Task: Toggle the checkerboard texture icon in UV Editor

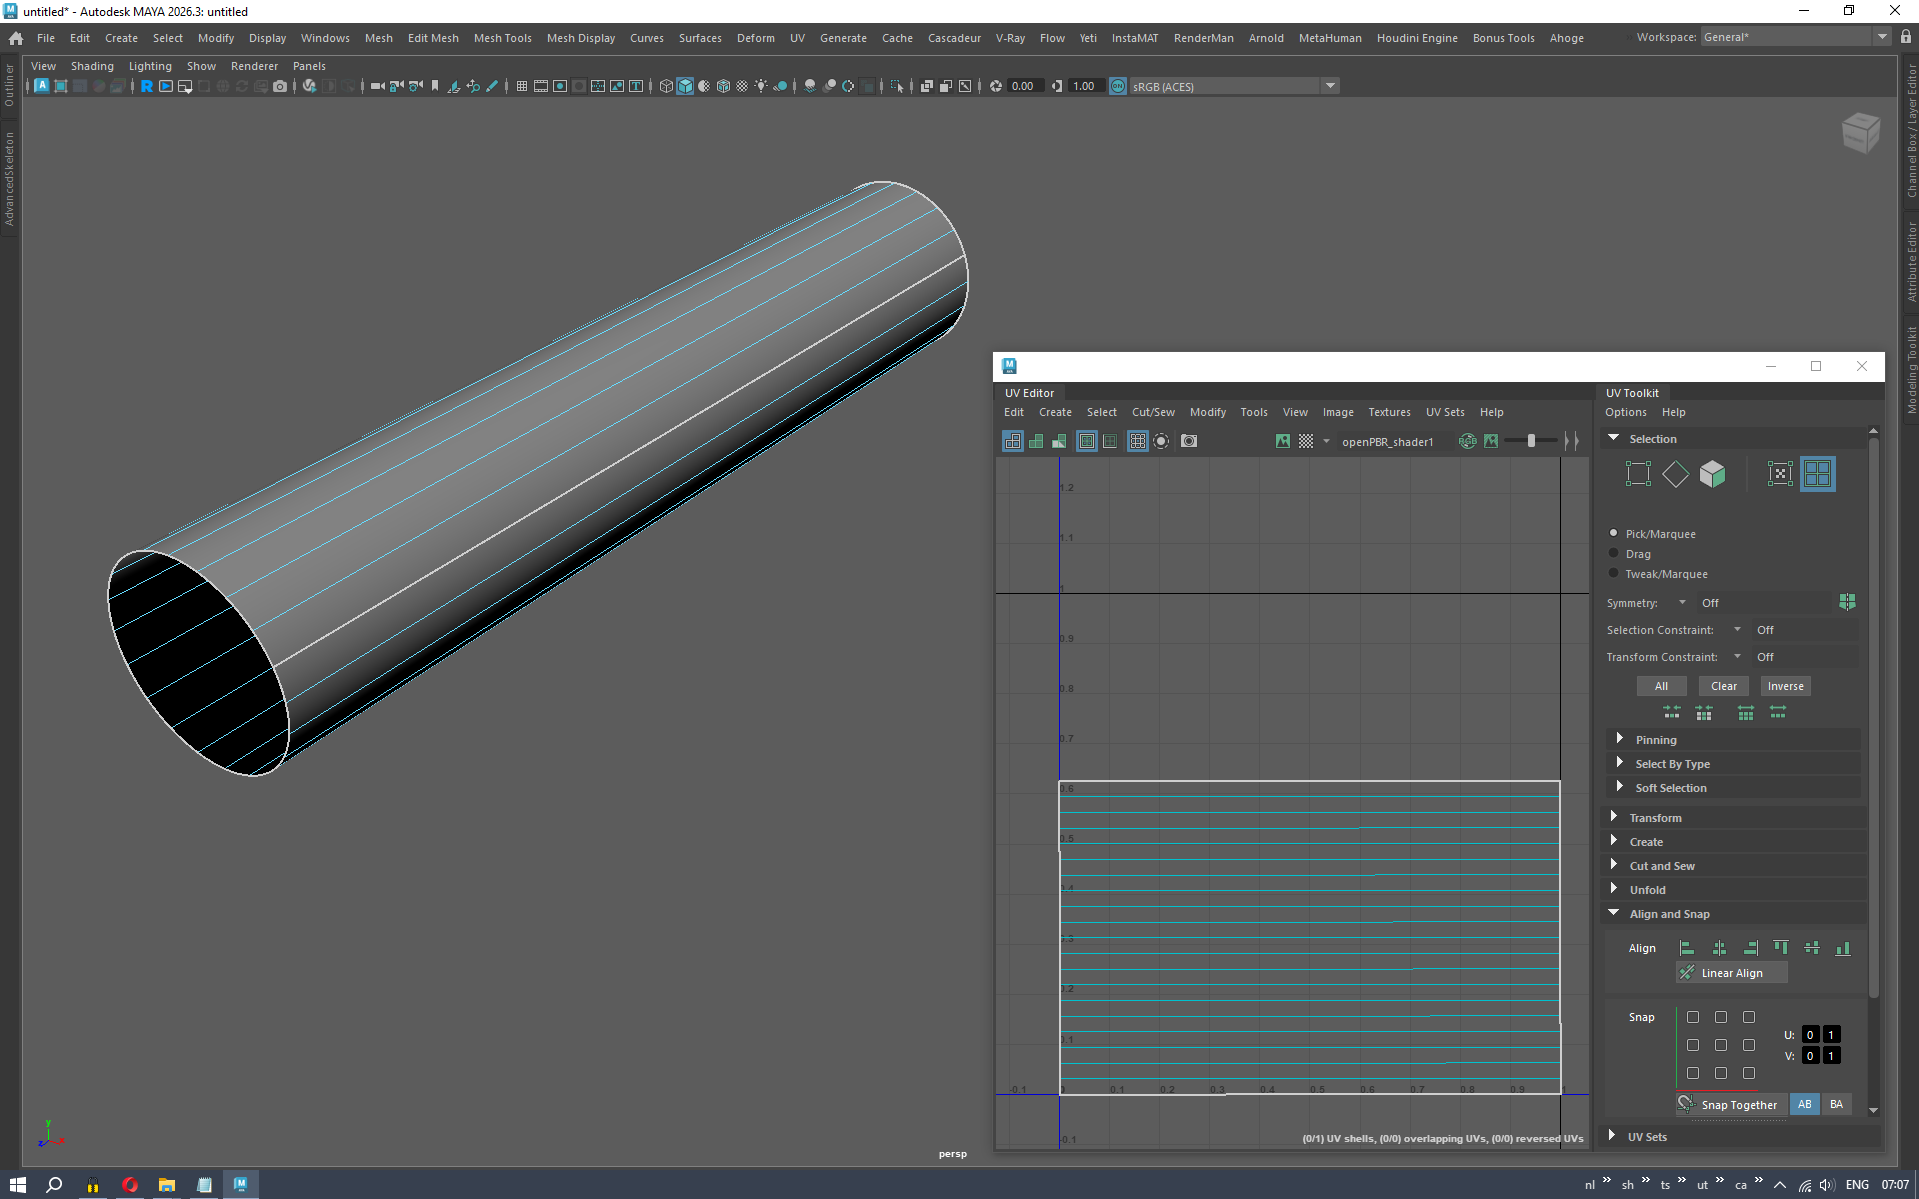Action: [1306, 441]
